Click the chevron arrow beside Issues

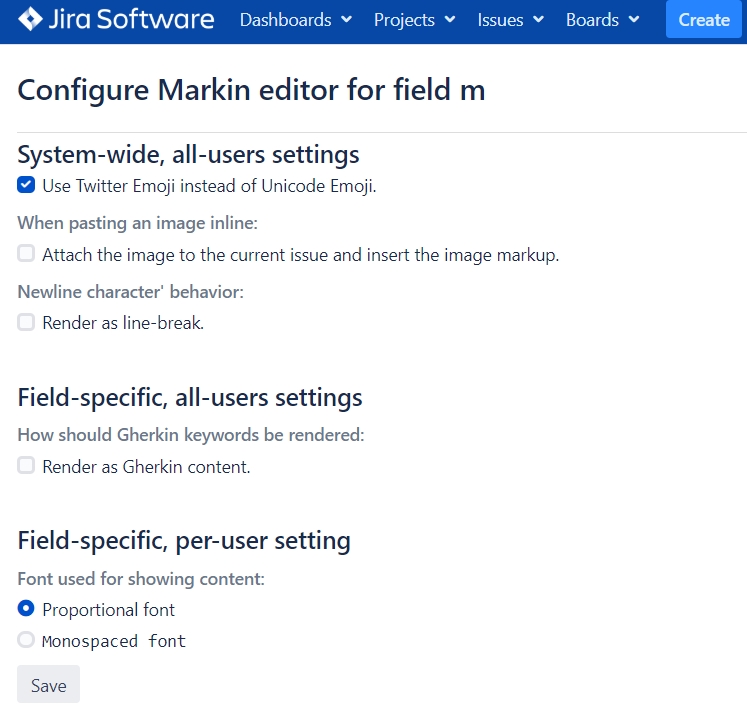[x=538, y=20]
